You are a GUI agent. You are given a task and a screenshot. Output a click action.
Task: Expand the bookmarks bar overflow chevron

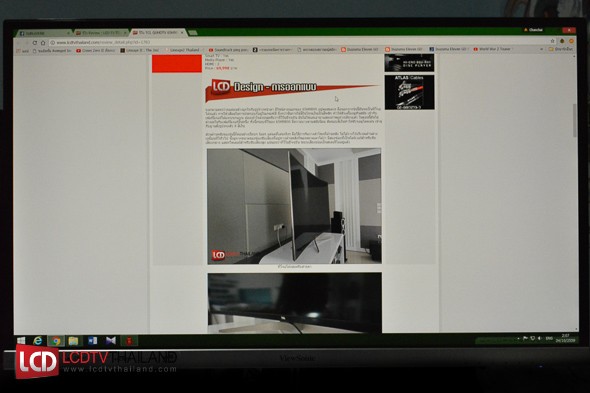coord(541,49)
